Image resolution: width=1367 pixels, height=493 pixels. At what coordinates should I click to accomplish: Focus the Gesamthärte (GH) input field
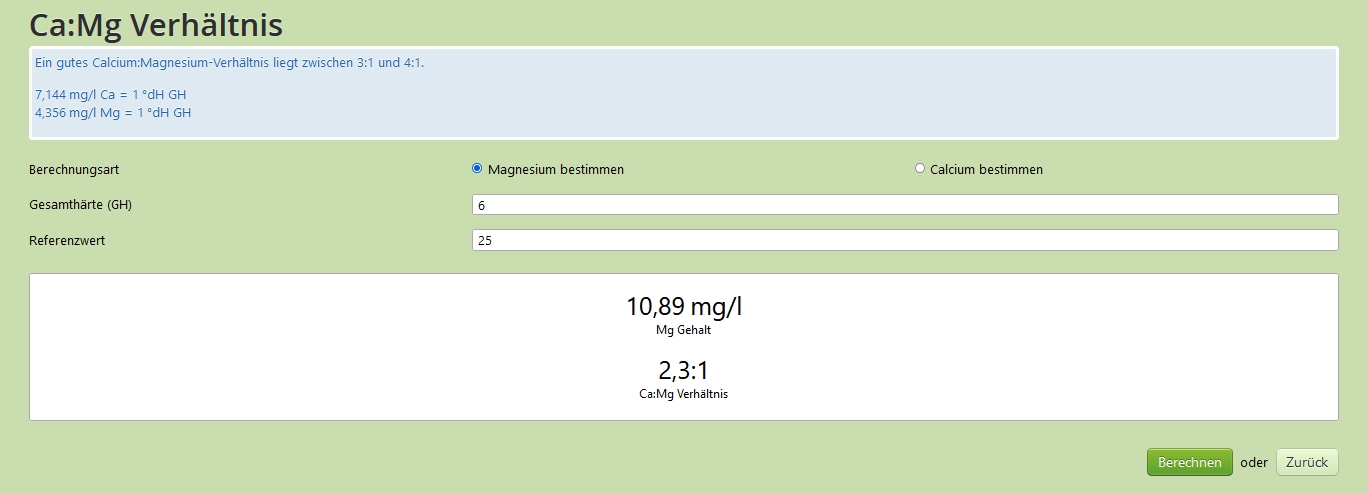point(904,205)
